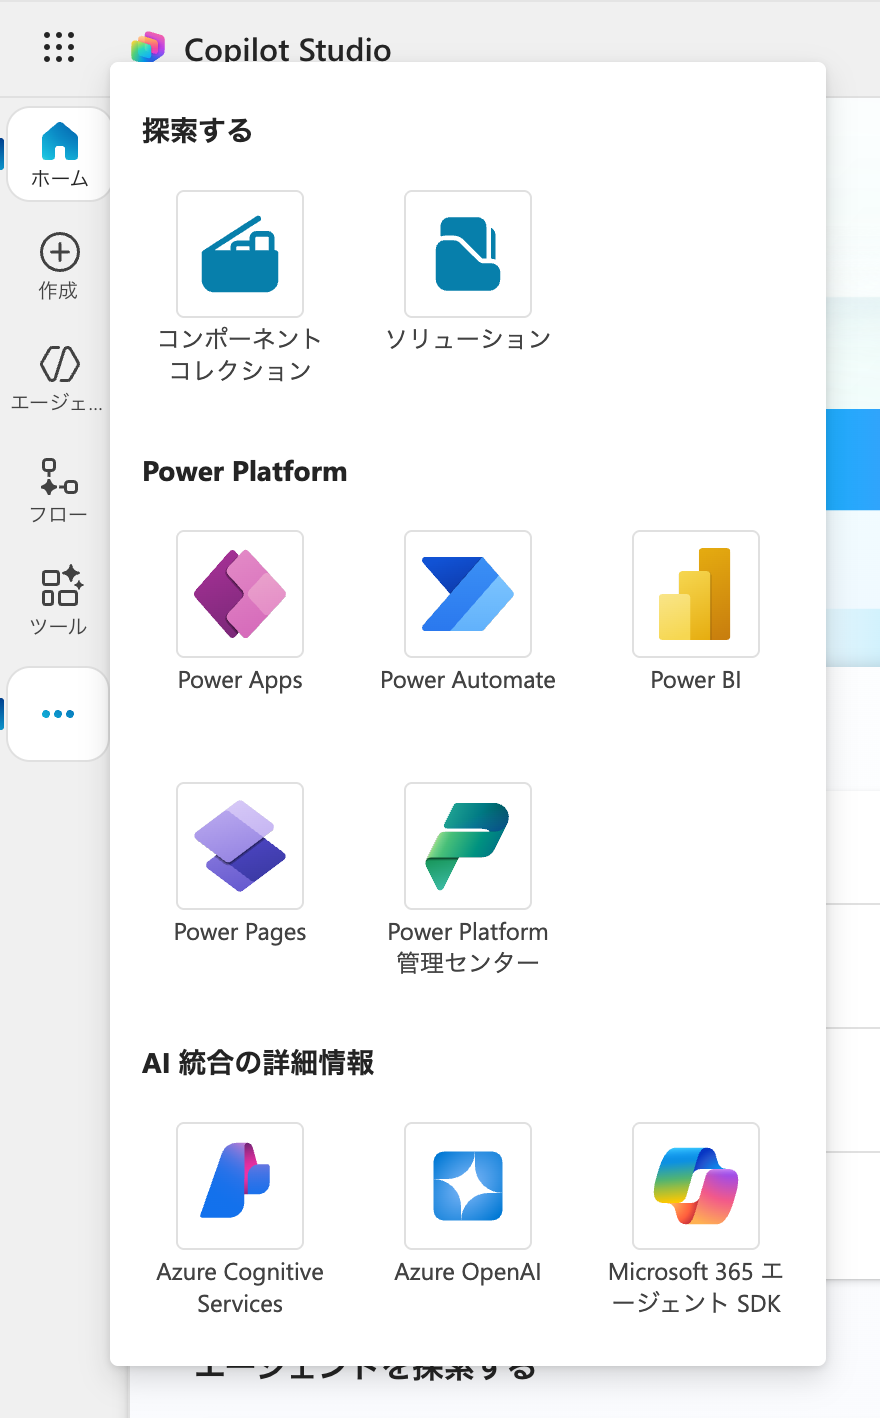
Task: Click the 作成 plus icon
Action: tap(60, 253)
